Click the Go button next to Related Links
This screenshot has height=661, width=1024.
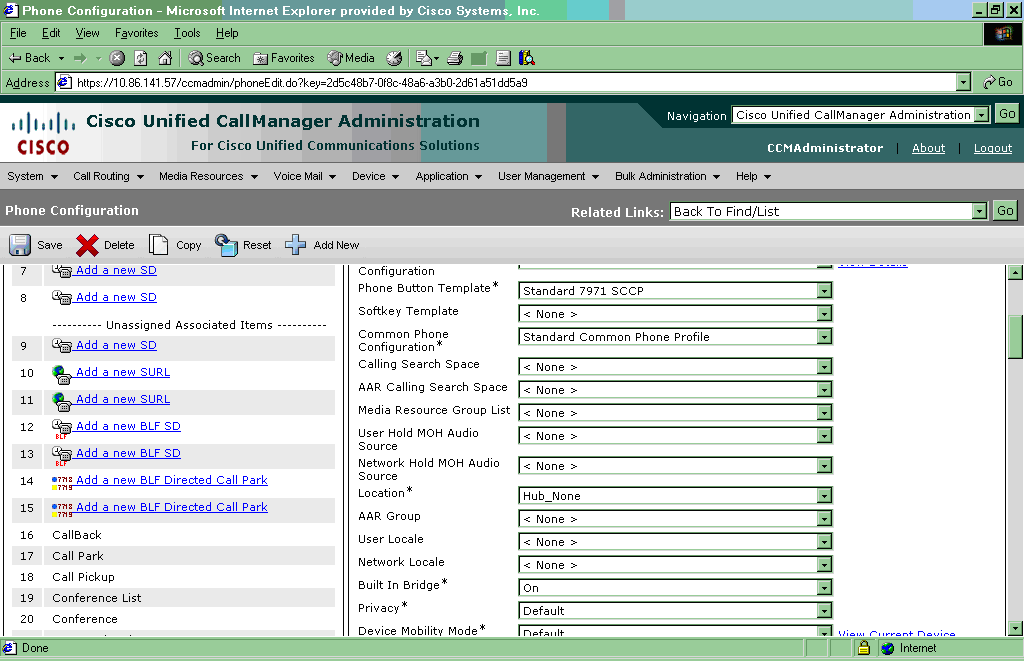[x=1004, y=210]
